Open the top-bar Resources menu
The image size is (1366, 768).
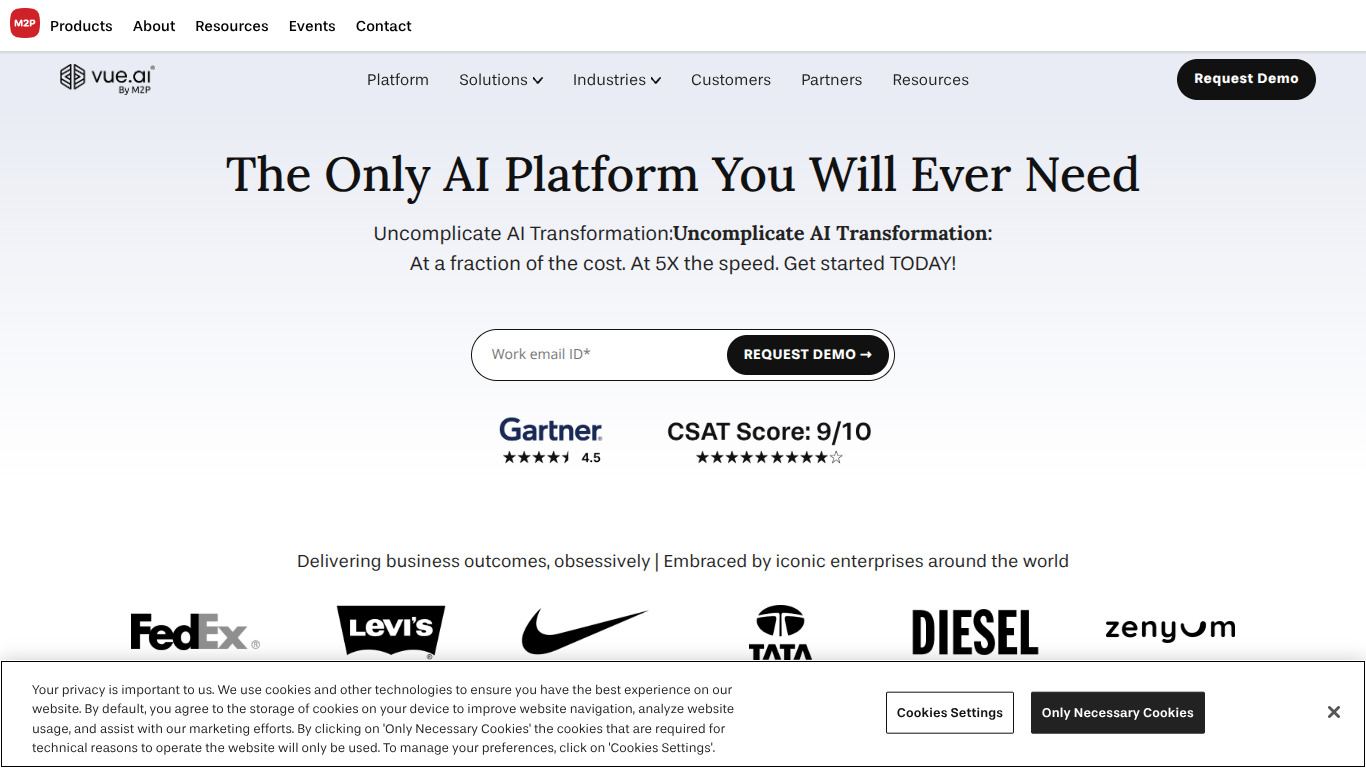(232, 26)
